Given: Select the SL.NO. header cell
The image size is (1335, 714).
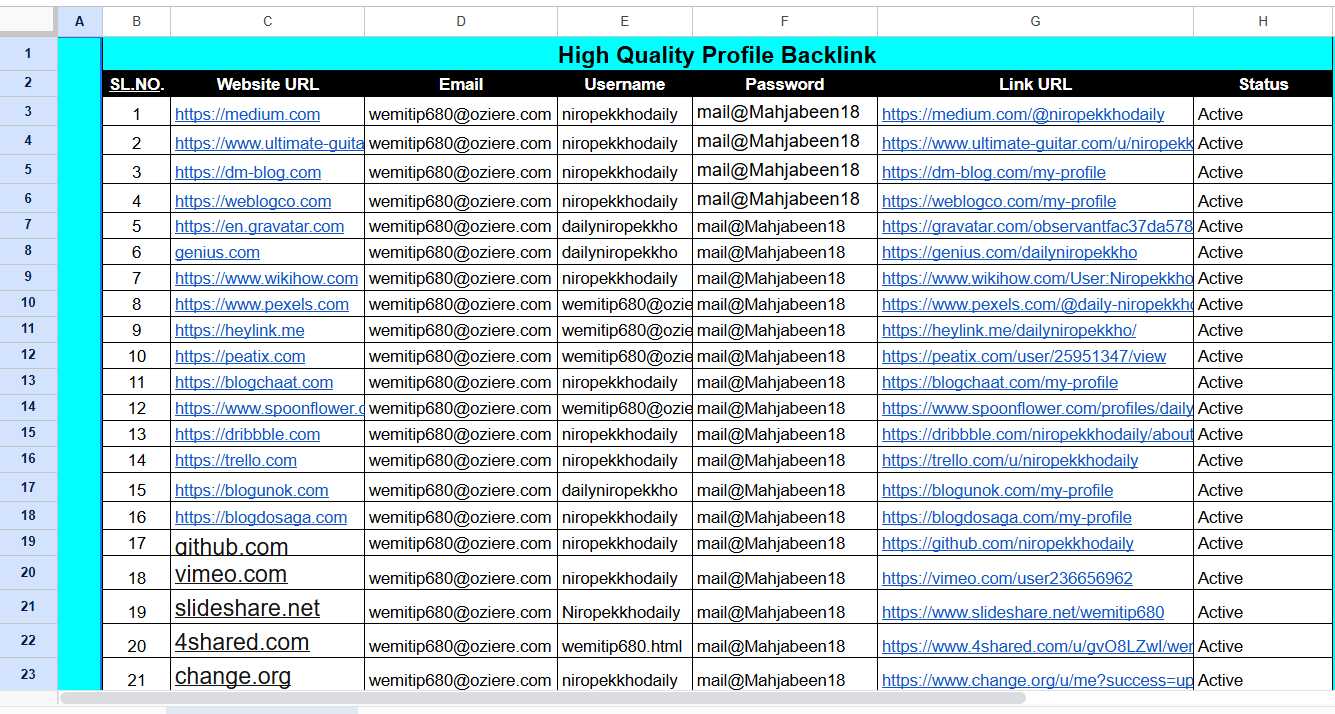Looking at the screenshot, I should coord(137,84).
